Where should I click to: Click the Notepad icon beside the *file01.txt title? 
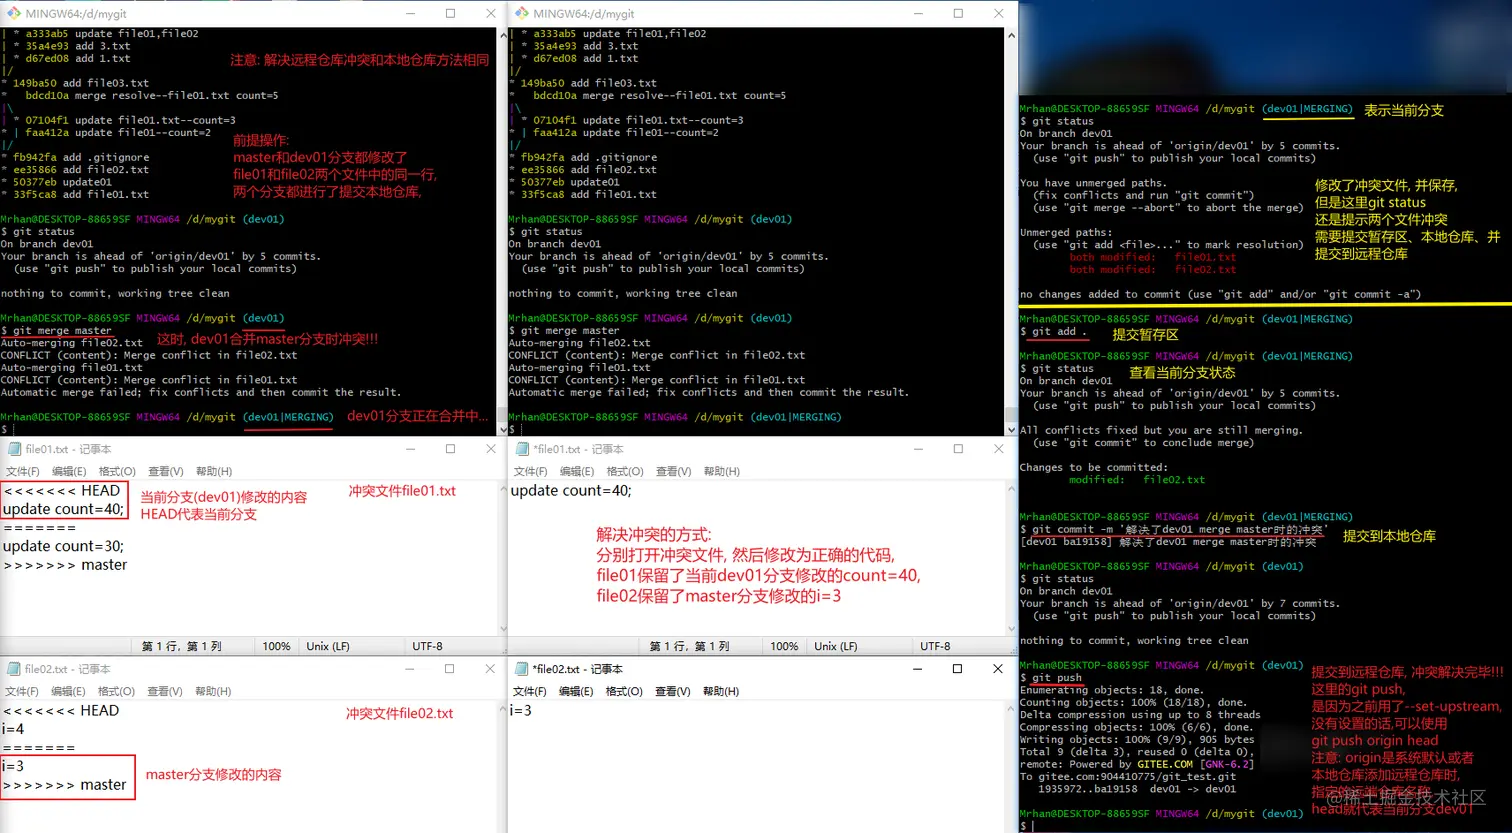[x=520, y=449]
